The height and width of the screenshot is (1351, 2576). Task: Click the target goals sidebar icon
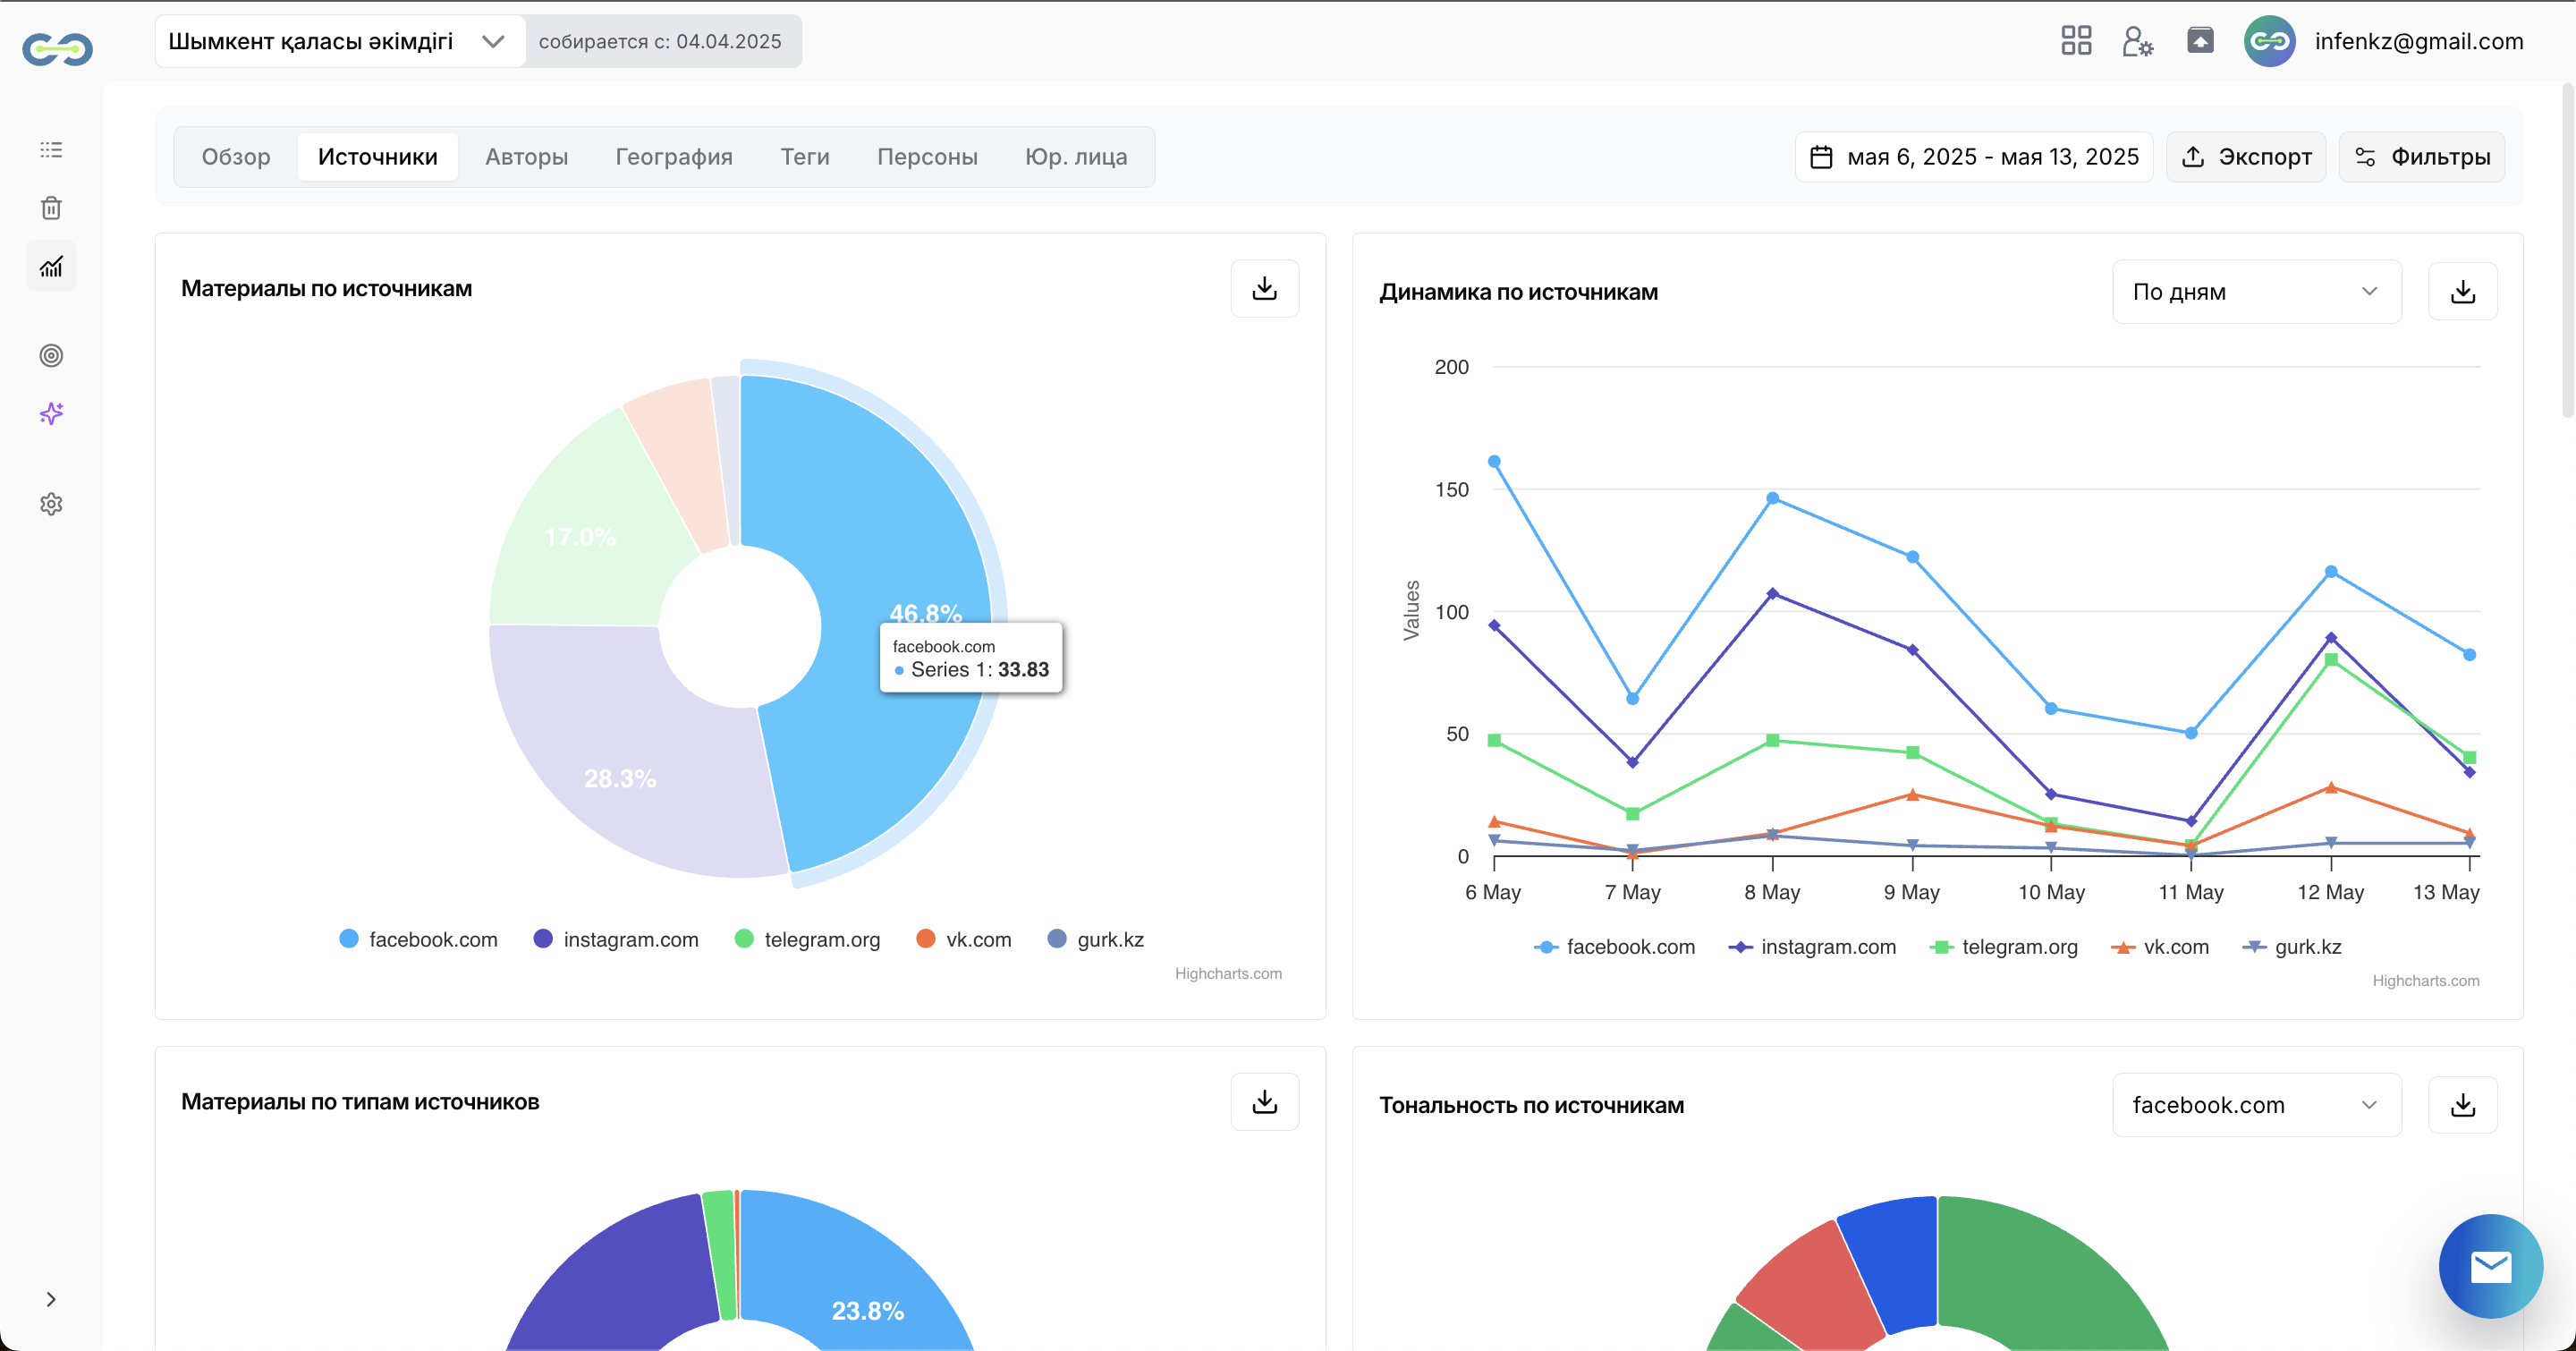click(51, 355)
